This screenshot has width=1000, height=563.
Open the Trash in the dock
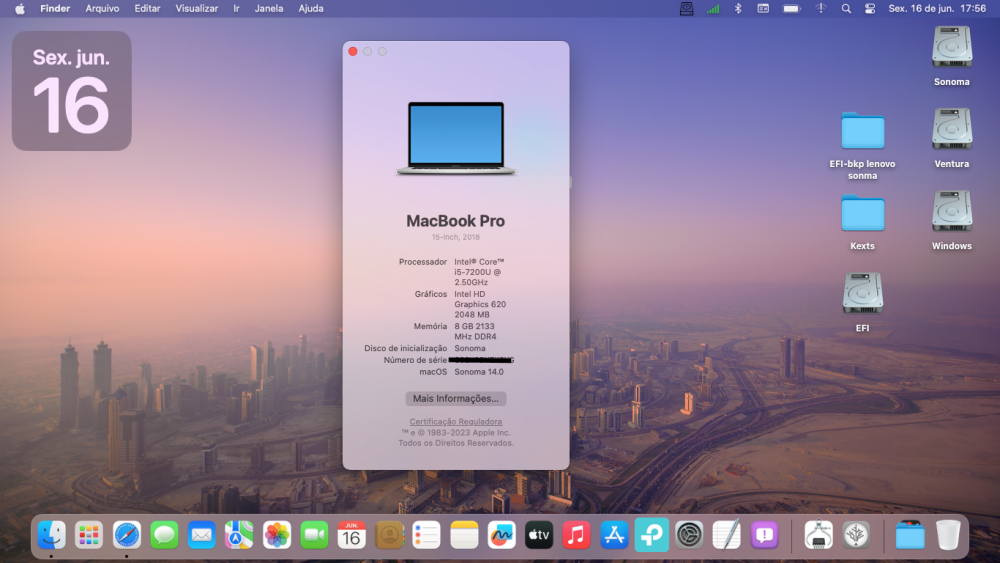pyautogui.click(x=948, y=535)
